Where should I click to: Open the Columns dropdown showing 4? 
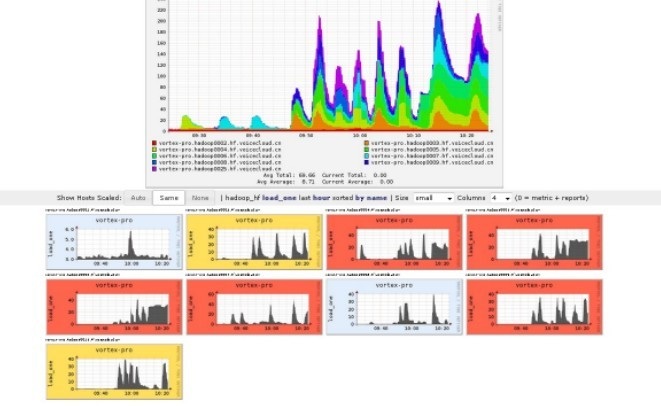[x=501, y=198]
